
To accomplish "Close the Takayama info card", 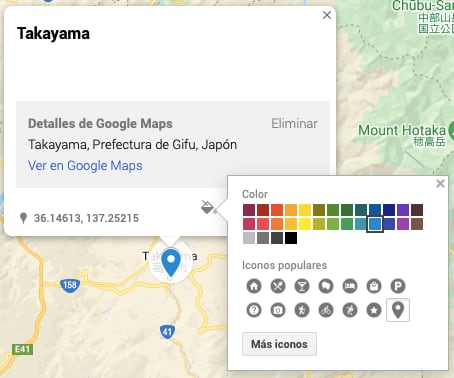I will point(327,15).
